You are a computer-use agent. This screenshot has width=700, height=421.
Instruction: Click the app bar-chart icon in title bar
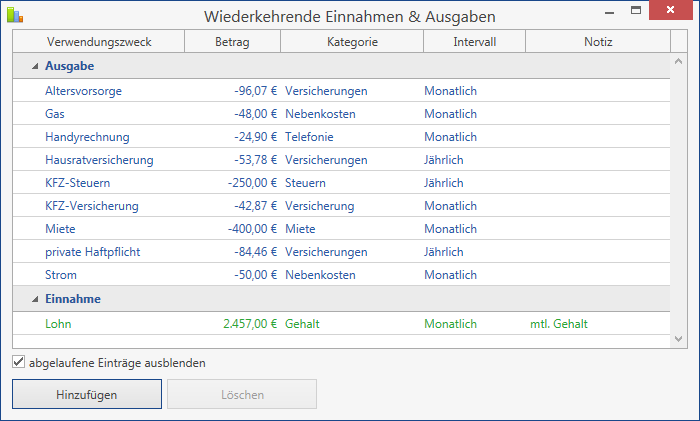pyautogui.click(x=15, y=15)
